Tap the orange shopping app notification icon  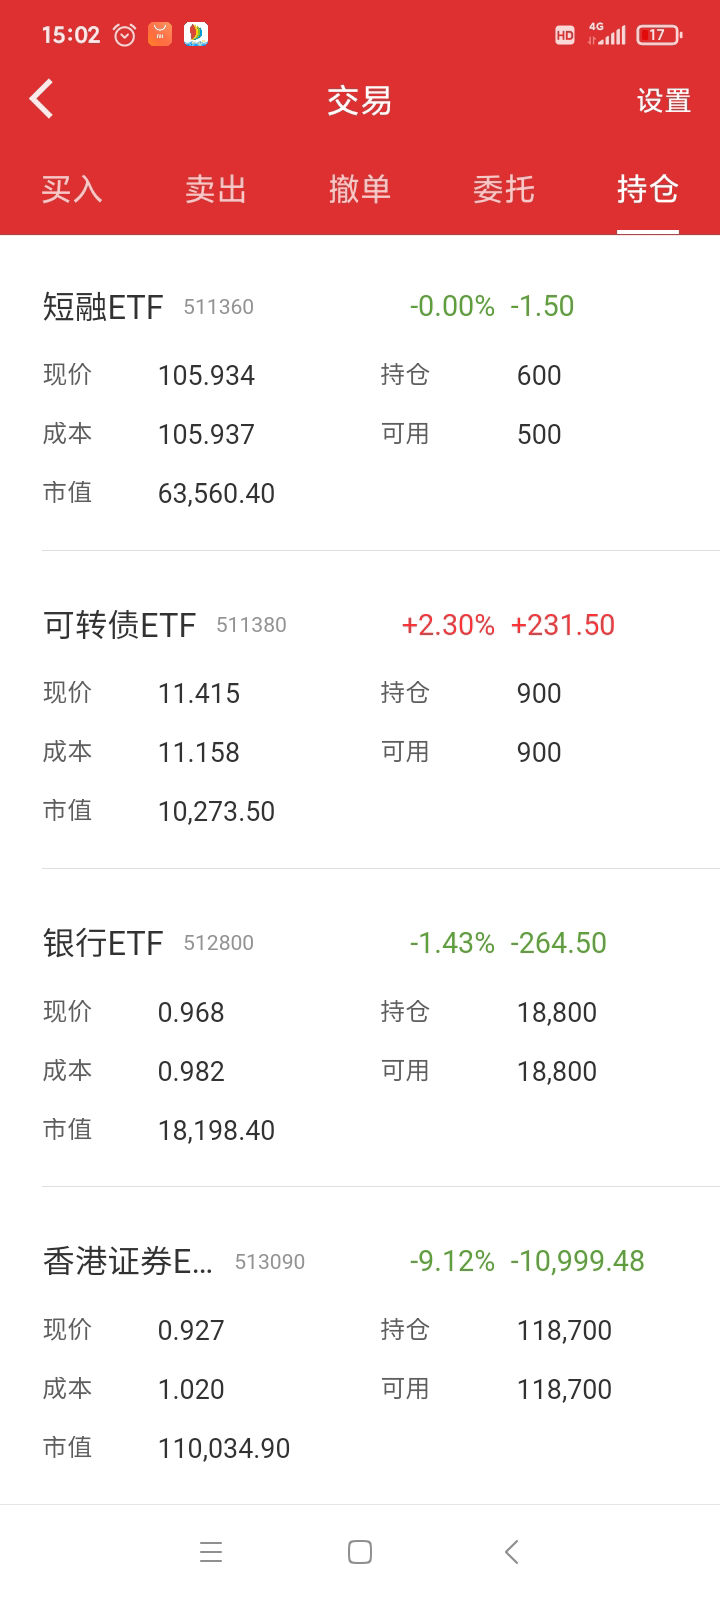point(160,35)
